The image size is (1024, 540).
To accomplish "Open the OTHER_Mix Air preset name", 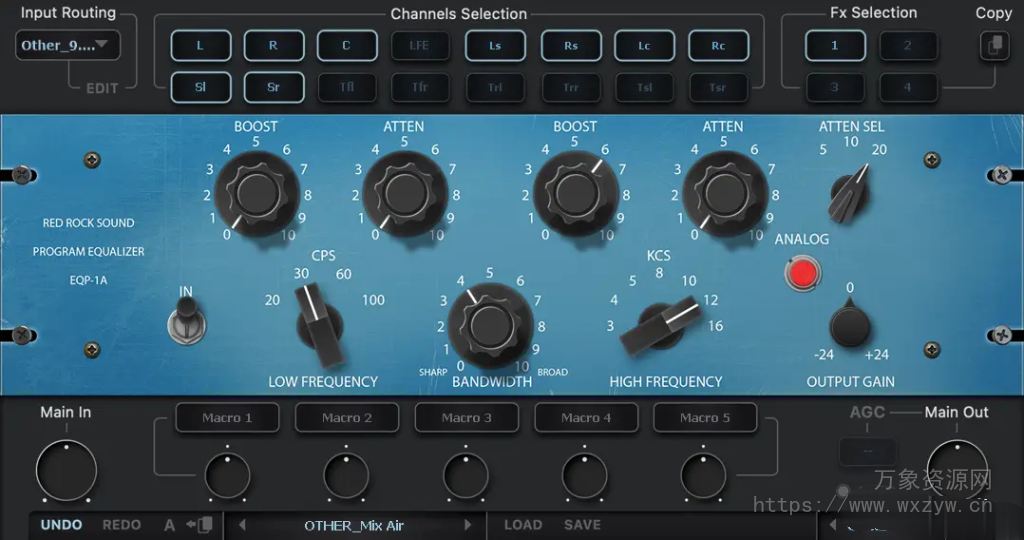I will [354, 525].
